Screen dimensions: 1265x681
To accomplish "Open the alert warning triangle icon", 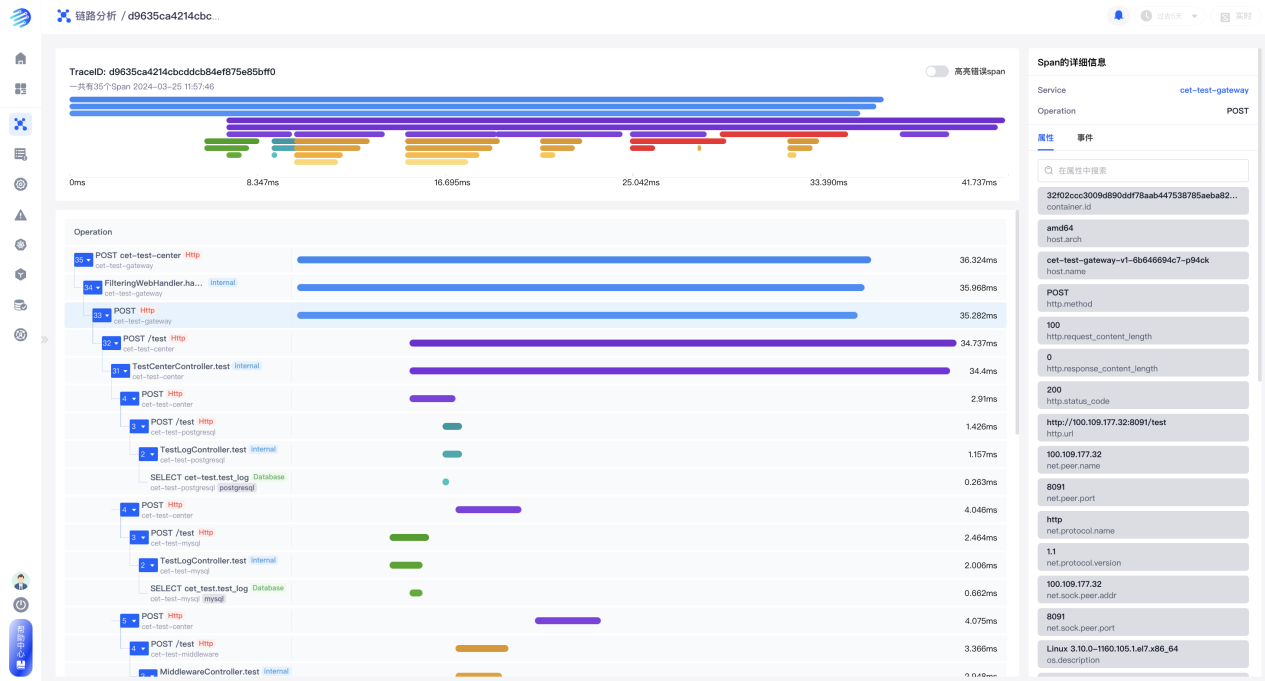I will click(x=20, y=215).
